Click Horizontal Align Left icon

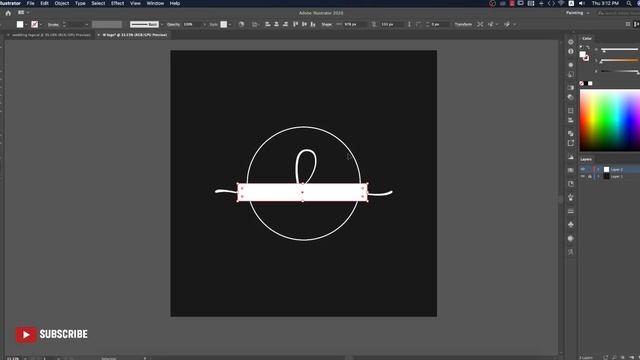point(268,24)
